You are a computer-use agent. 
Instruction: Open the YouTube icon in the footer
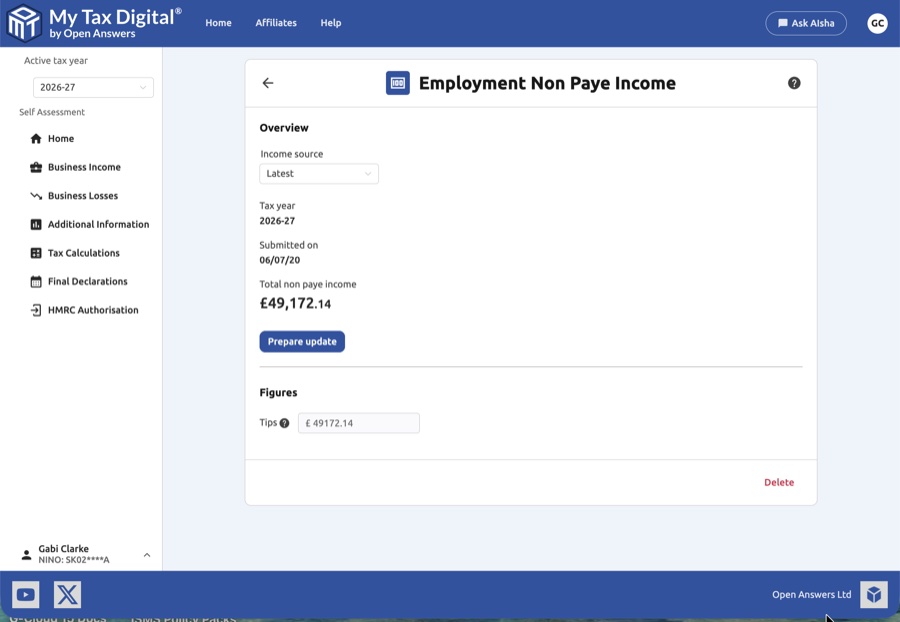click(x=25, y=593)
